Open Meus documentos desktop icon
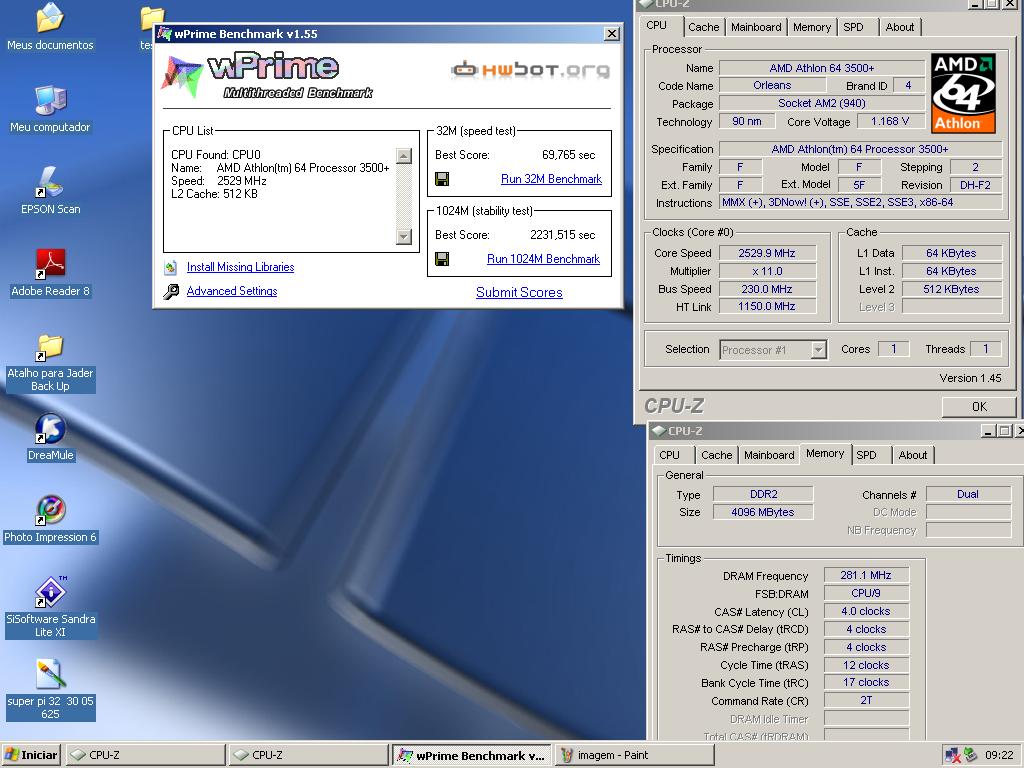The width and height of the screenshot is (1024, 768). click(50, 26)
